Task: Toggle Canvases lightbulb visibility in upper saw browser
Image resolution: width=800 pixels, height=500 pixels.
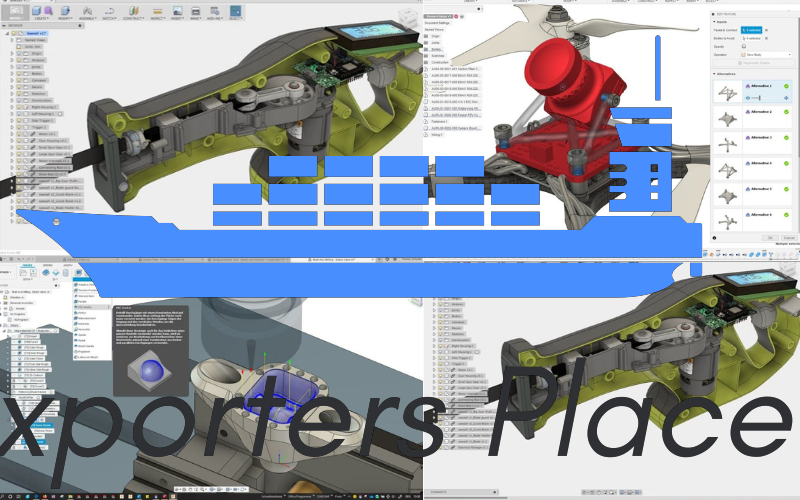Action: point(19,80)
